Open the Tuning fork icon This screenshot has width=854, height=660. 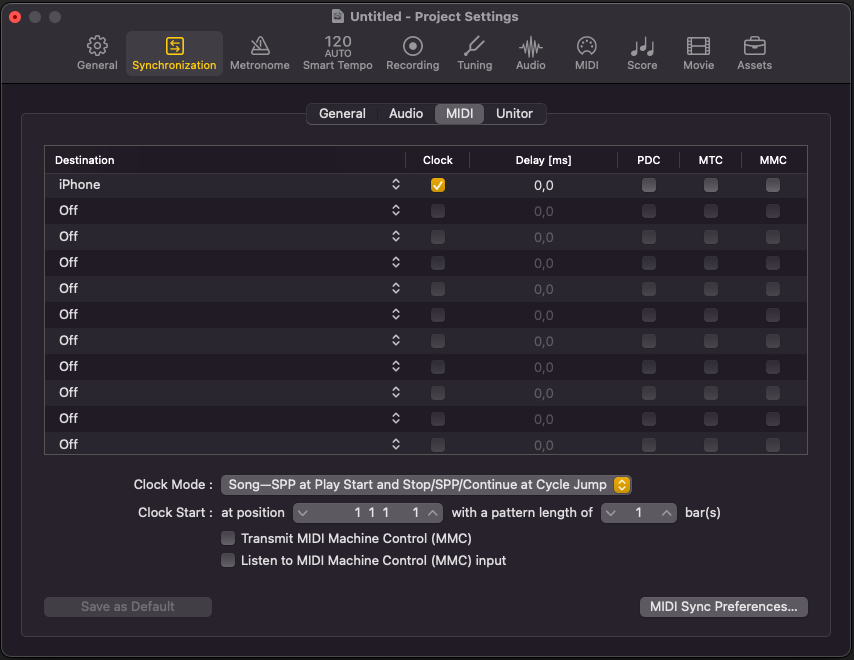pos(474,53)
